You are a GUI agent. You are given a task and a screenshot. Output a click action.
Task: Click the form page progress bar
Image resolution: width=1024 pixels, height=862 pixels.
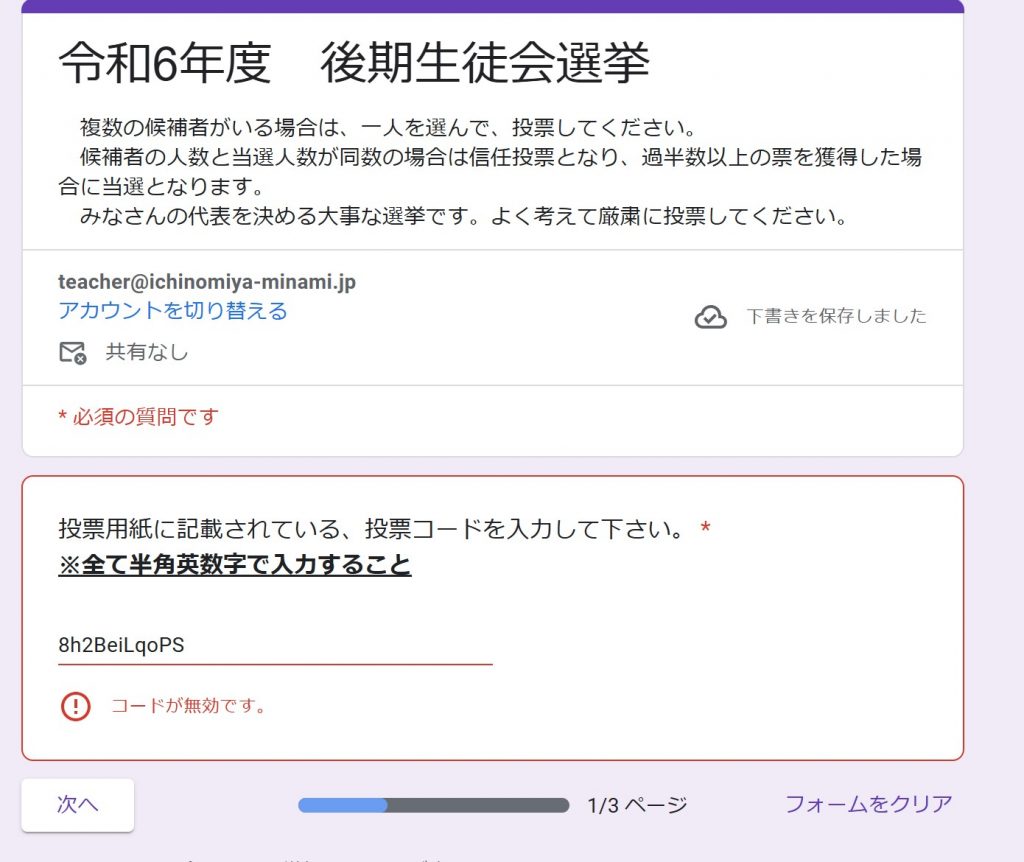[x=433, y=805]
